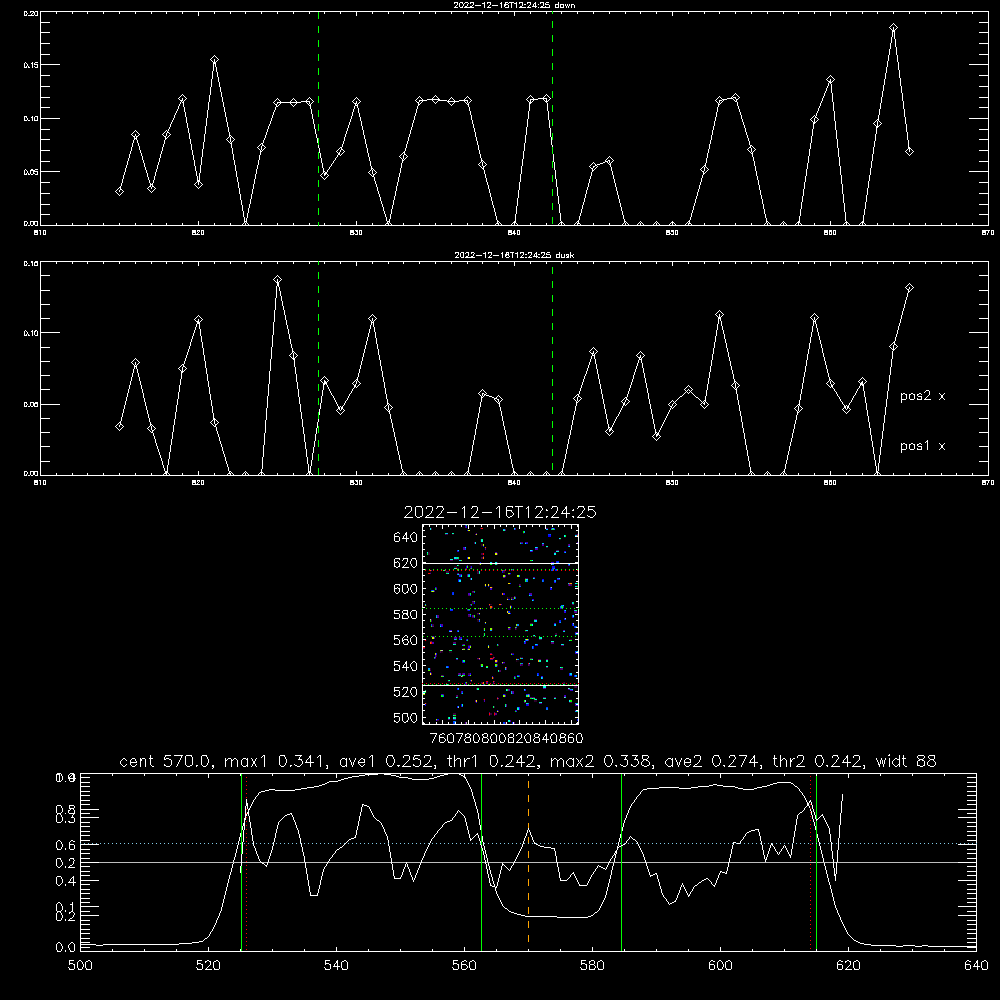Click the '540' x-axis label of bottom plot
Screen dimensions: 1000x1000
336,966
